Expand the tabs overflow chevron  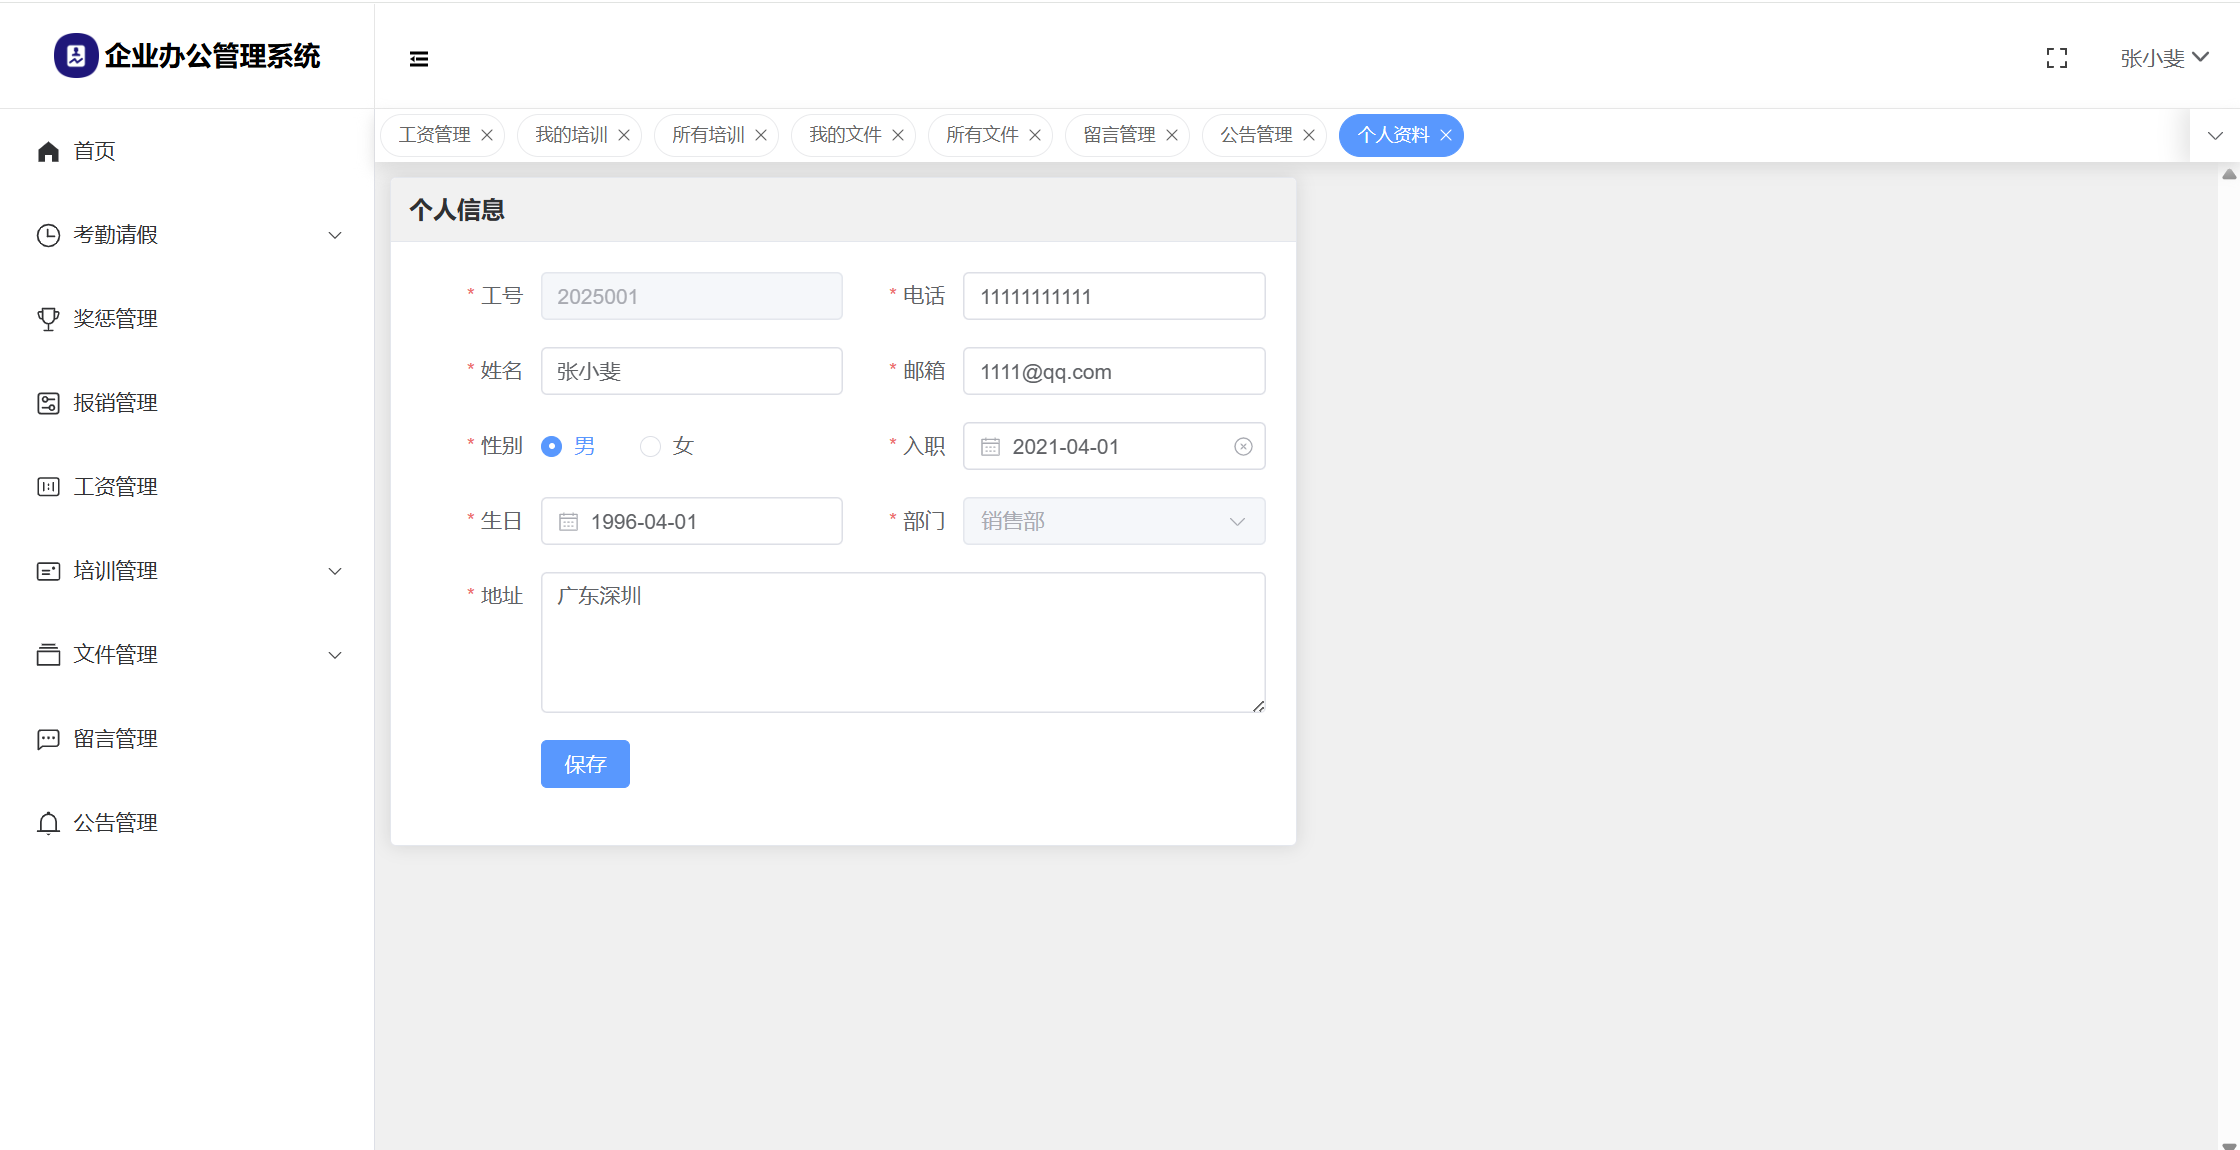(2214, 136)
